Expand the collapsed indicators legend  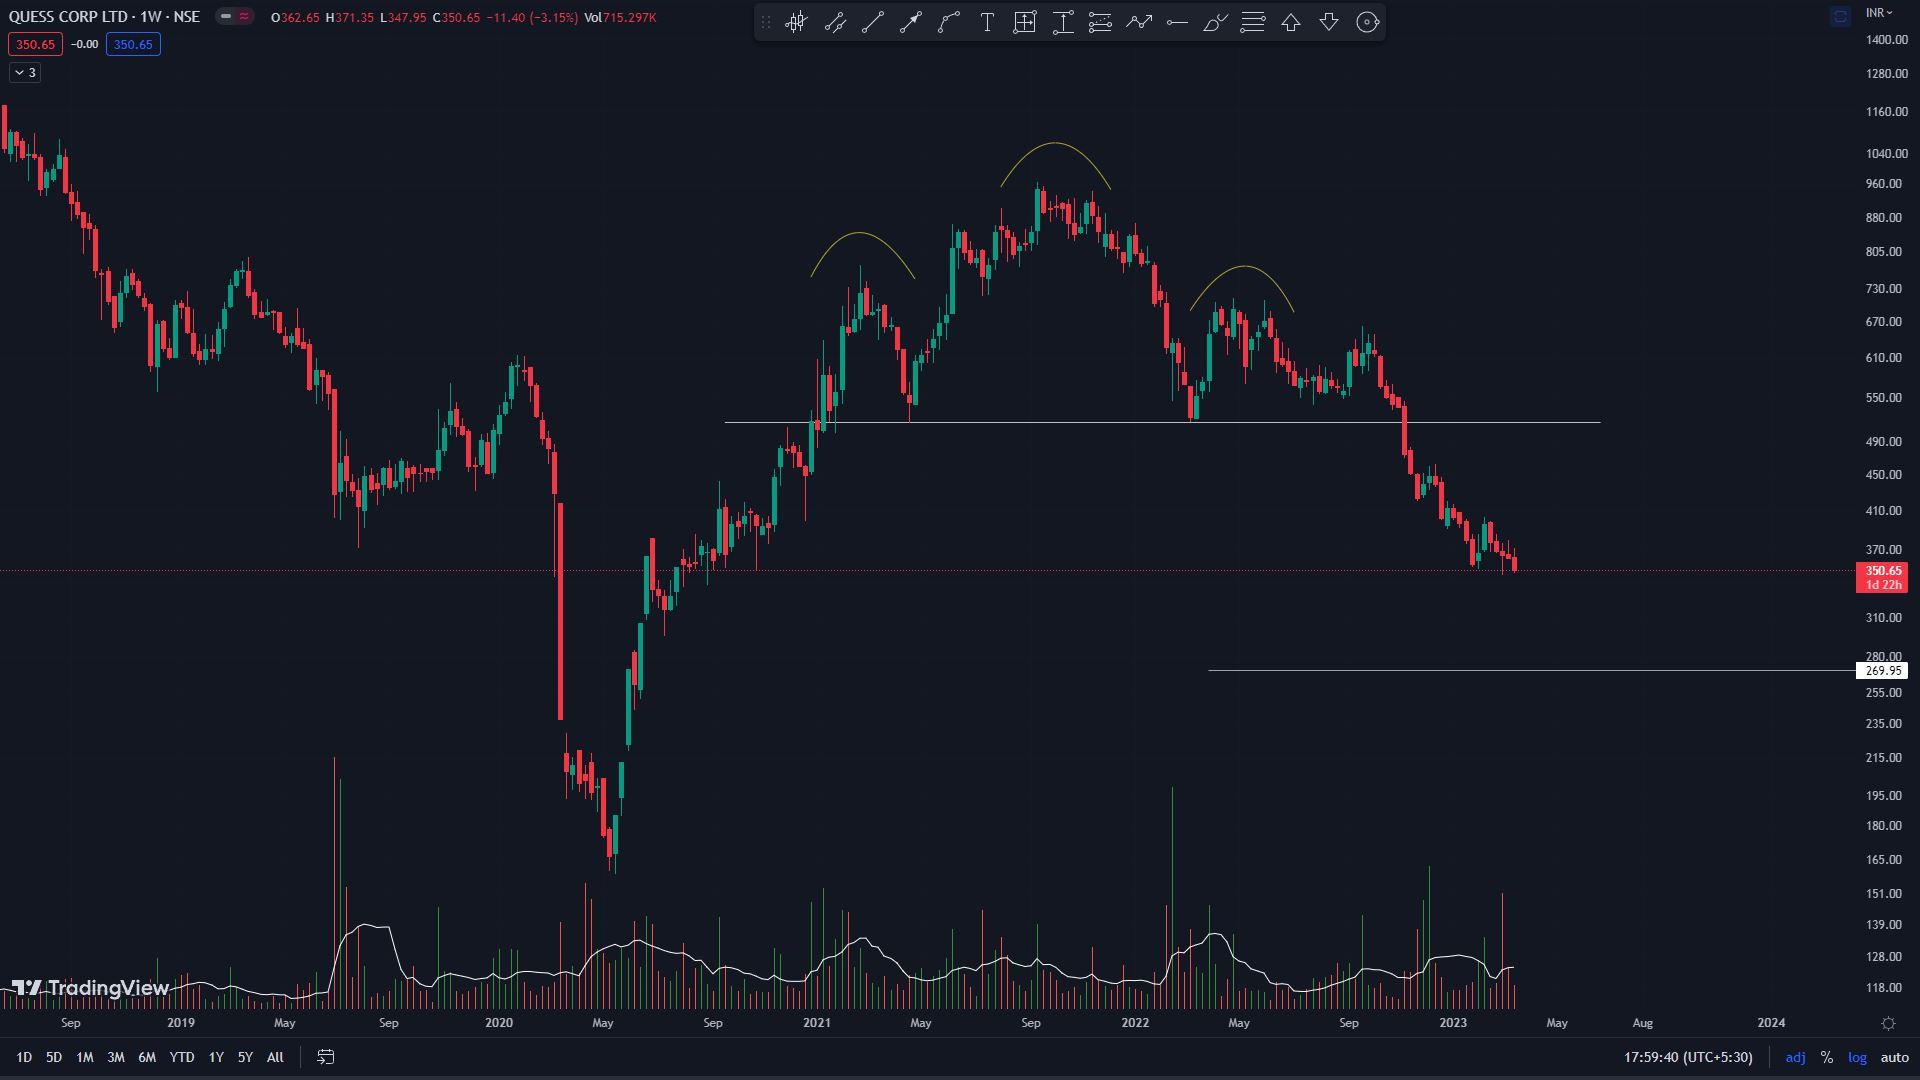tap(25, 72)
